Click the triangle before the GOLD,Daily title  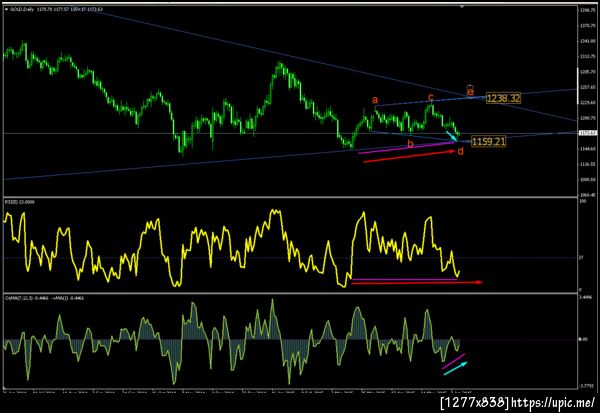click(x=7, y=9)
